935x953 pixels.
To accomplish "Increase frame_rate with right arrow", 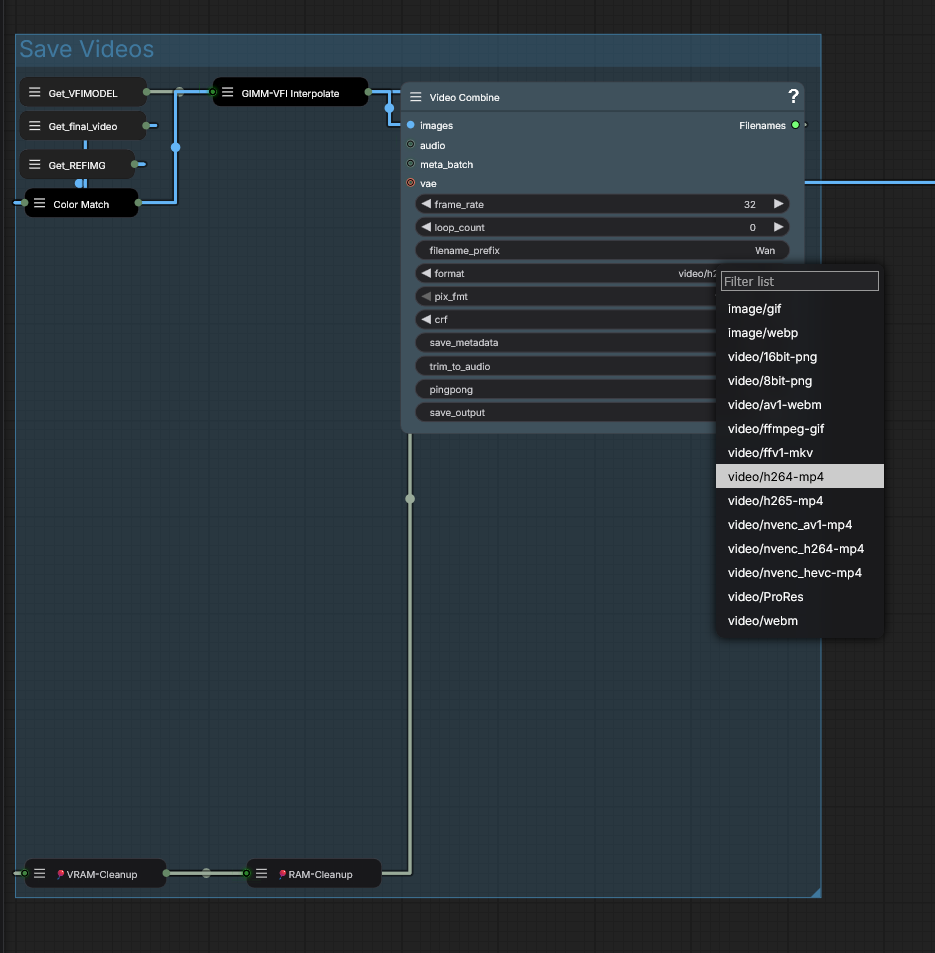I will click(x=778, y=204).
